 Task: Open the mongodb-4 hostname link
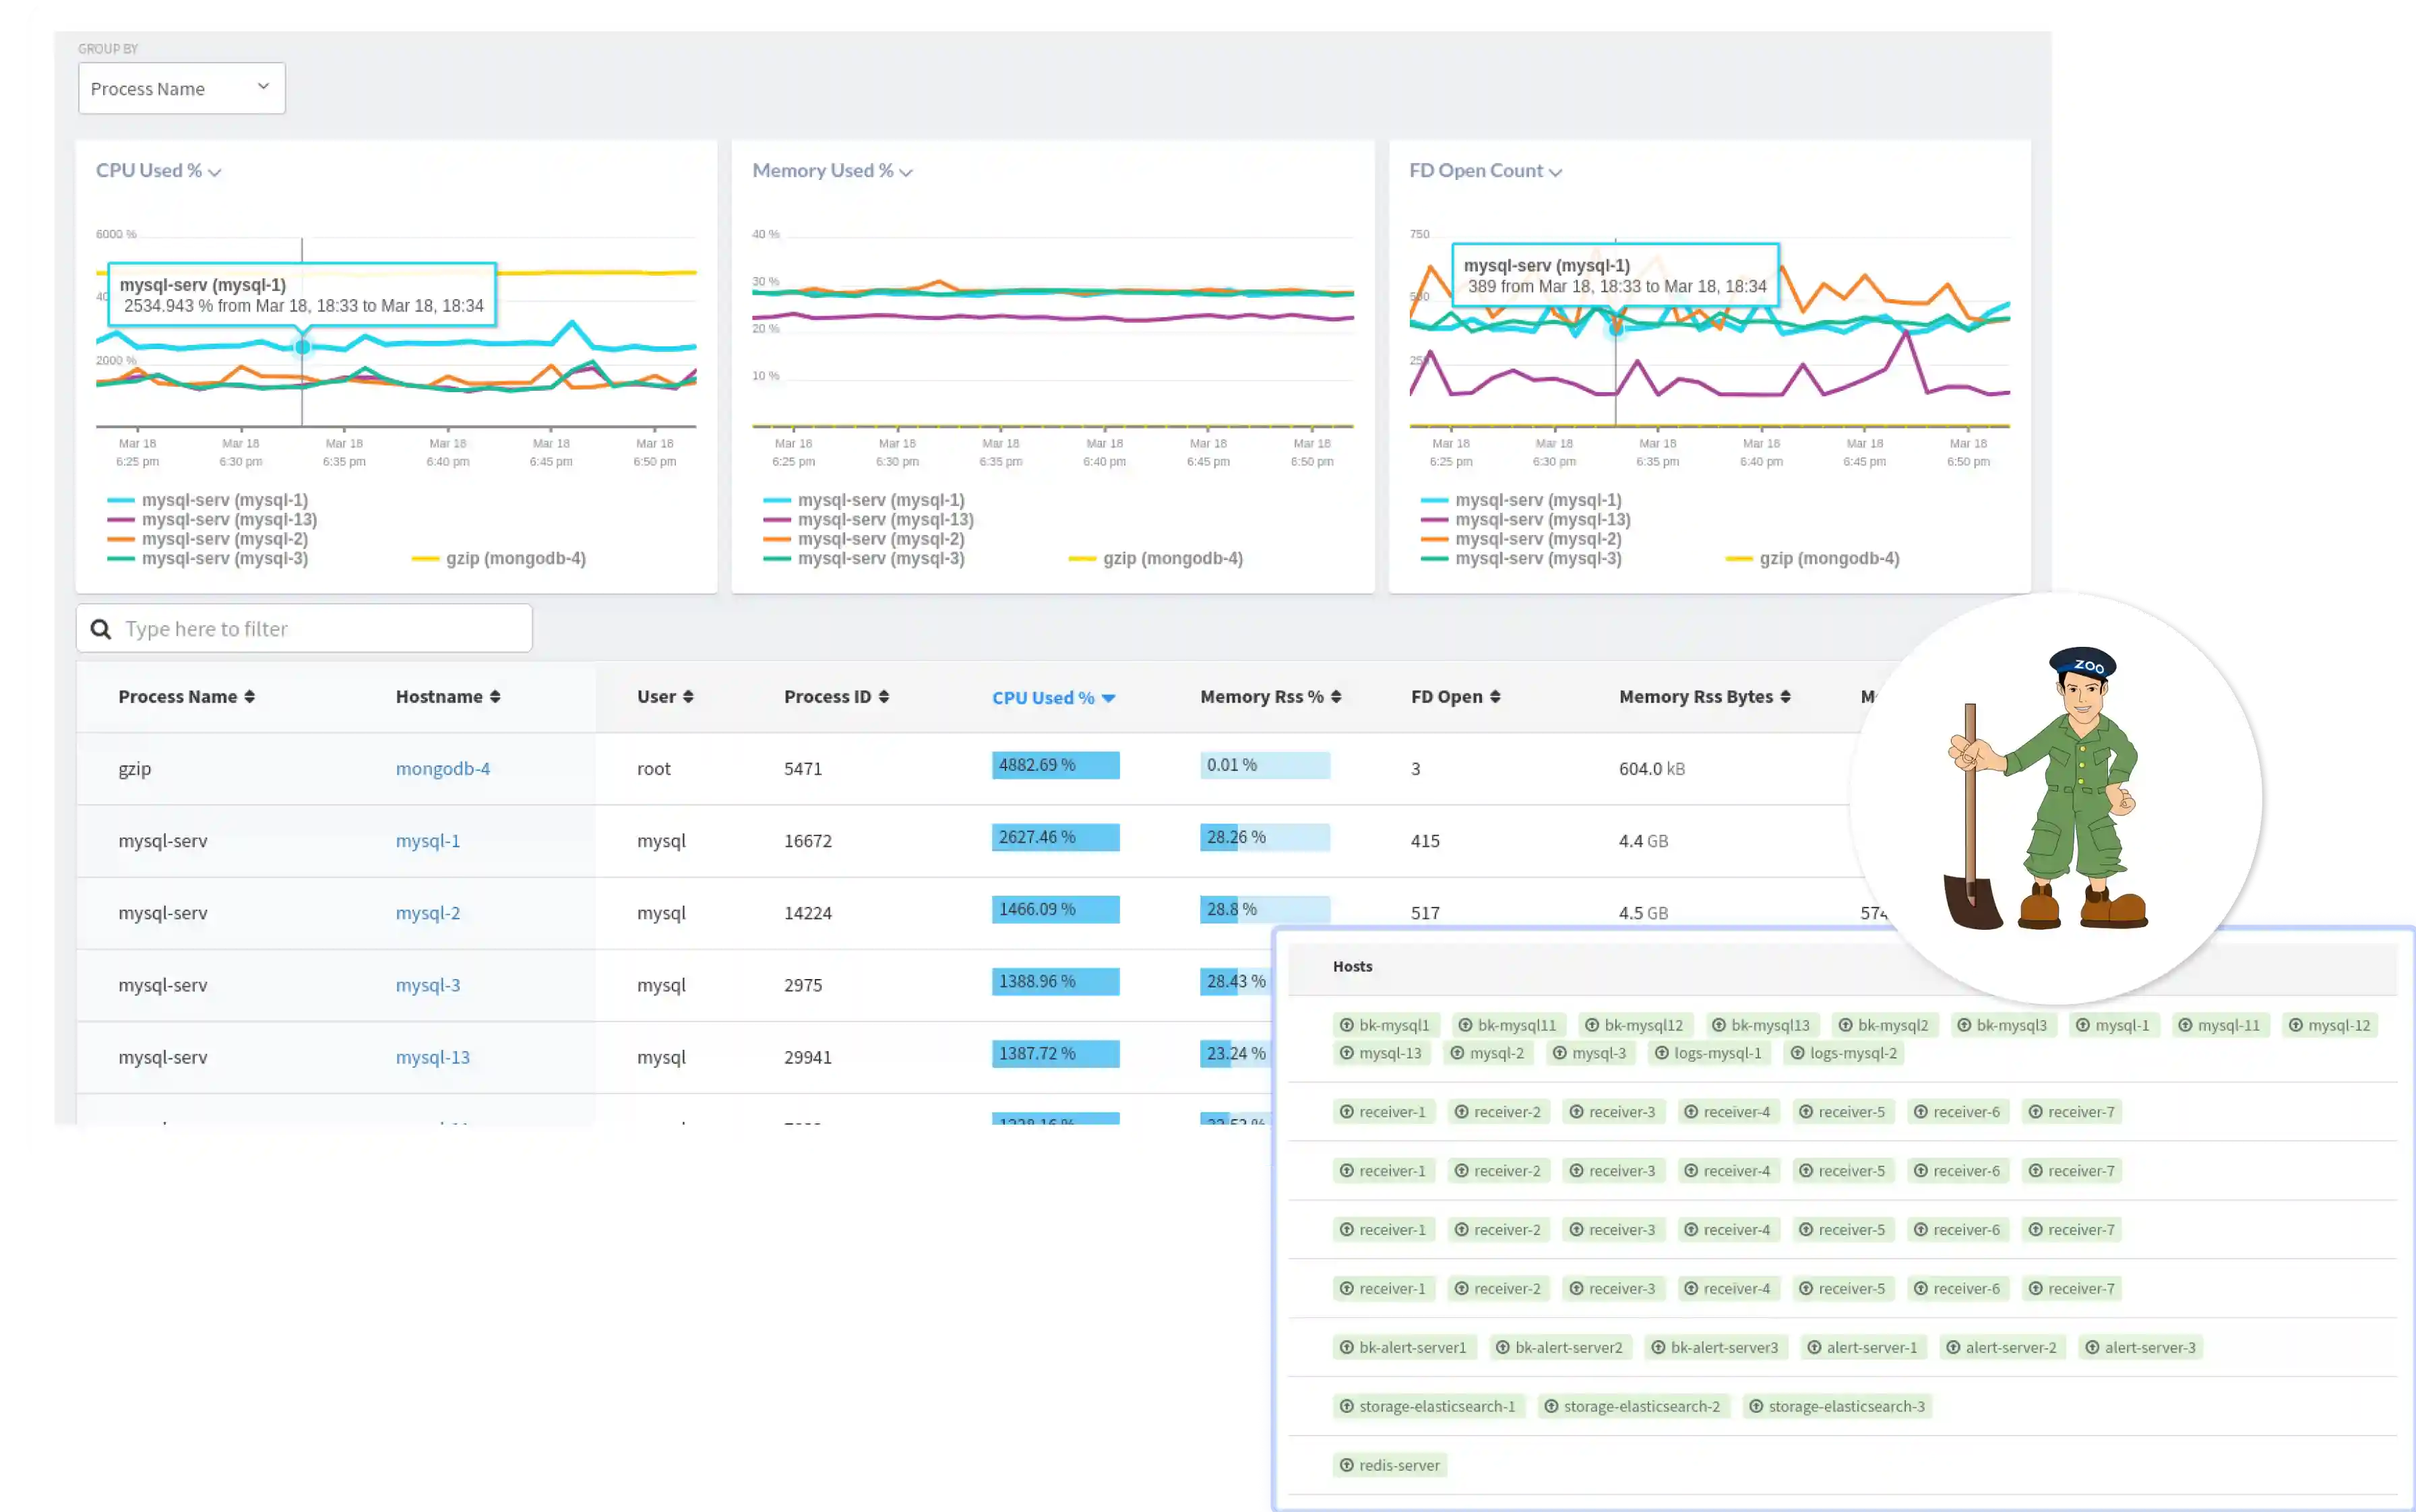pos(443,769)
